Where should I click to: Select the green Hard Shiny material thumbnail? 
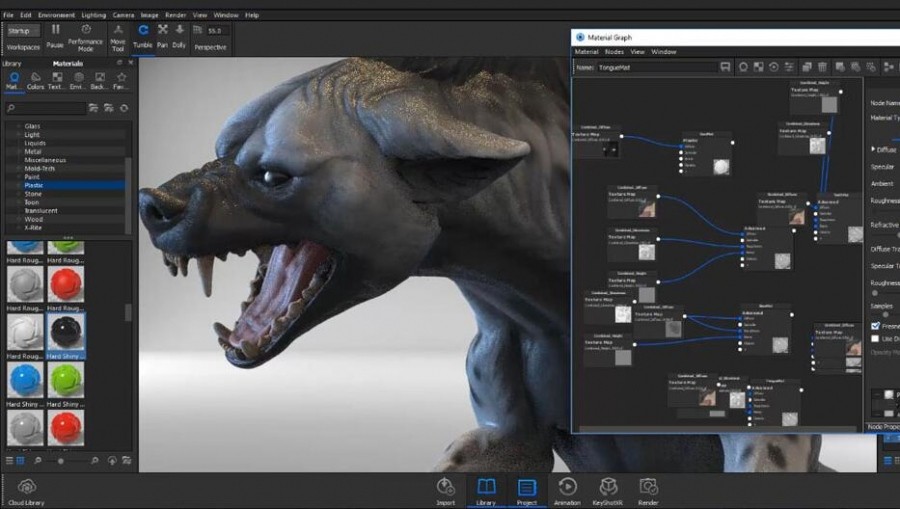click(66, 380)
